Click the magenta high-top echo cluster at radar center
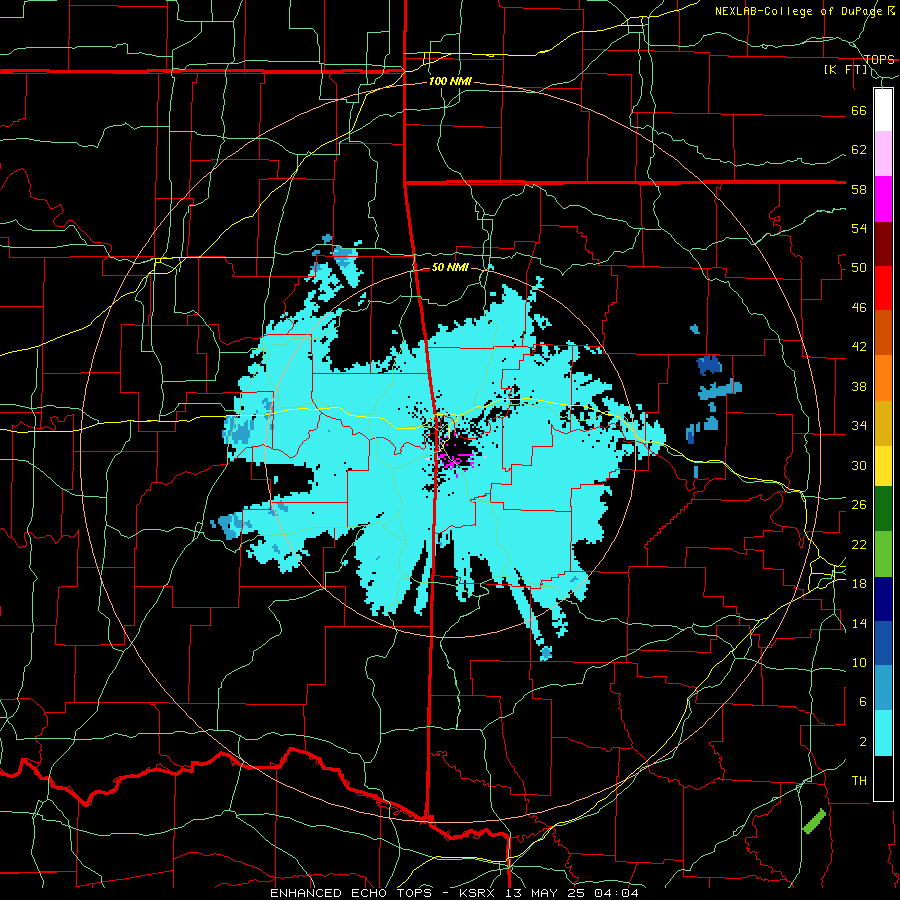Image resolution: width=900 pixels, height=900 pixels. point(455,459)
